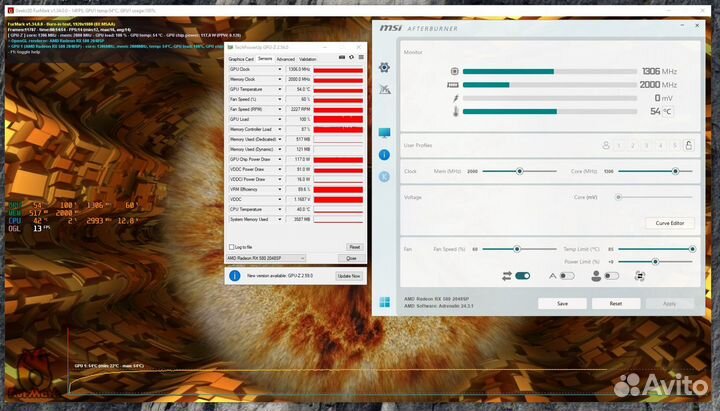Open the GPU Load sensor dropdown arrow
This screenshot has height=411, width=720.
[x=280, y=119]
